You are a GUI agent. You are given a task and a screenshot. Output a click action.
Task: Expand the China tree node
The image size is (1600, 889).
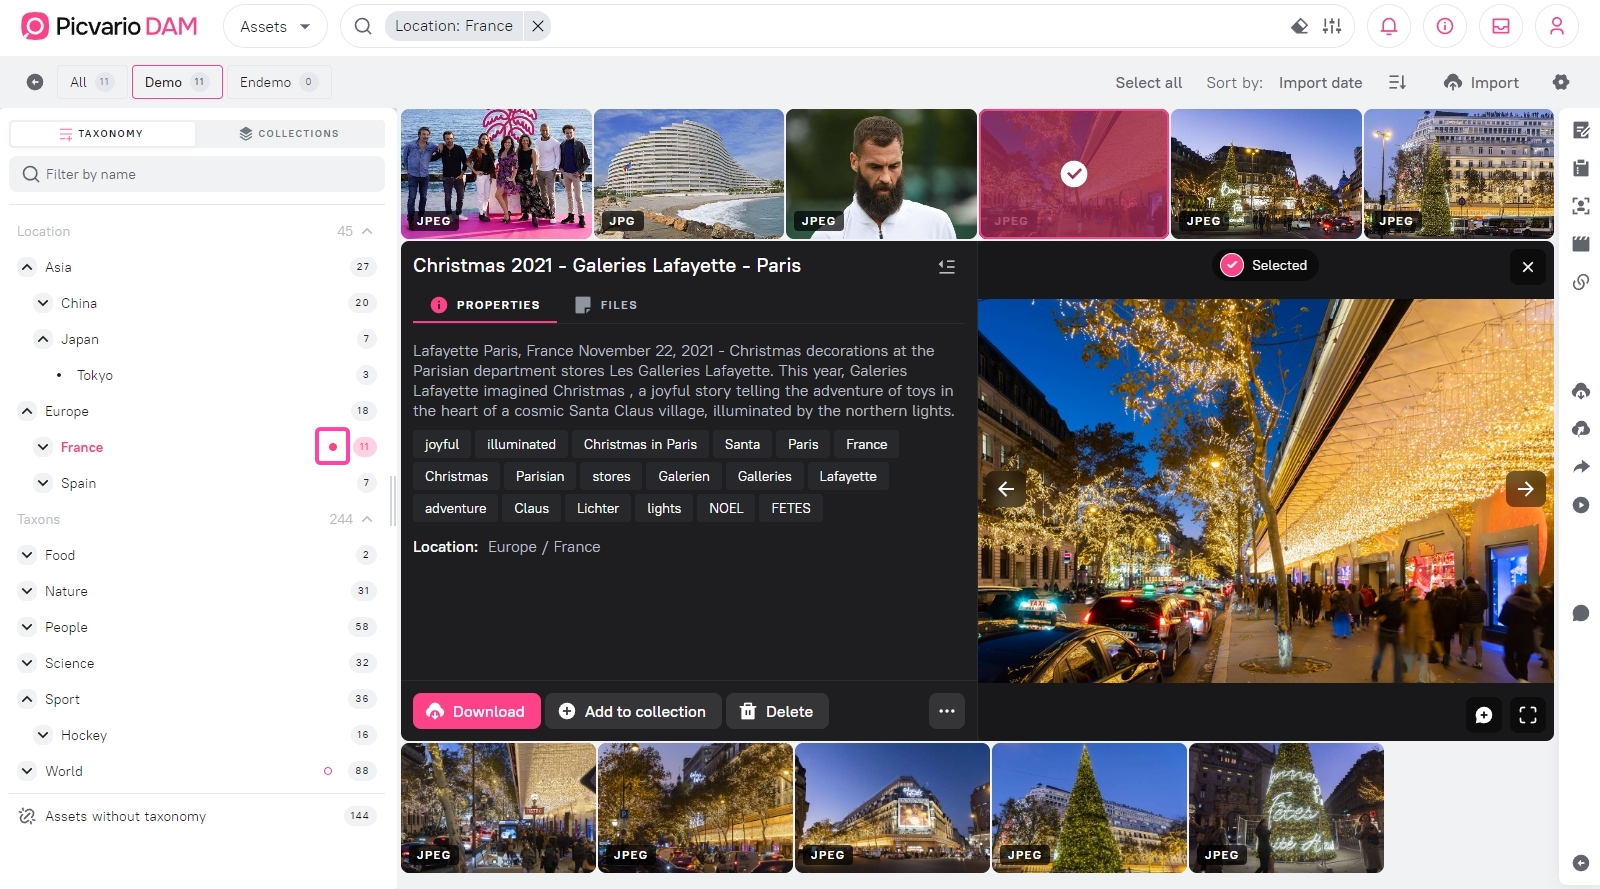point(43,303)
